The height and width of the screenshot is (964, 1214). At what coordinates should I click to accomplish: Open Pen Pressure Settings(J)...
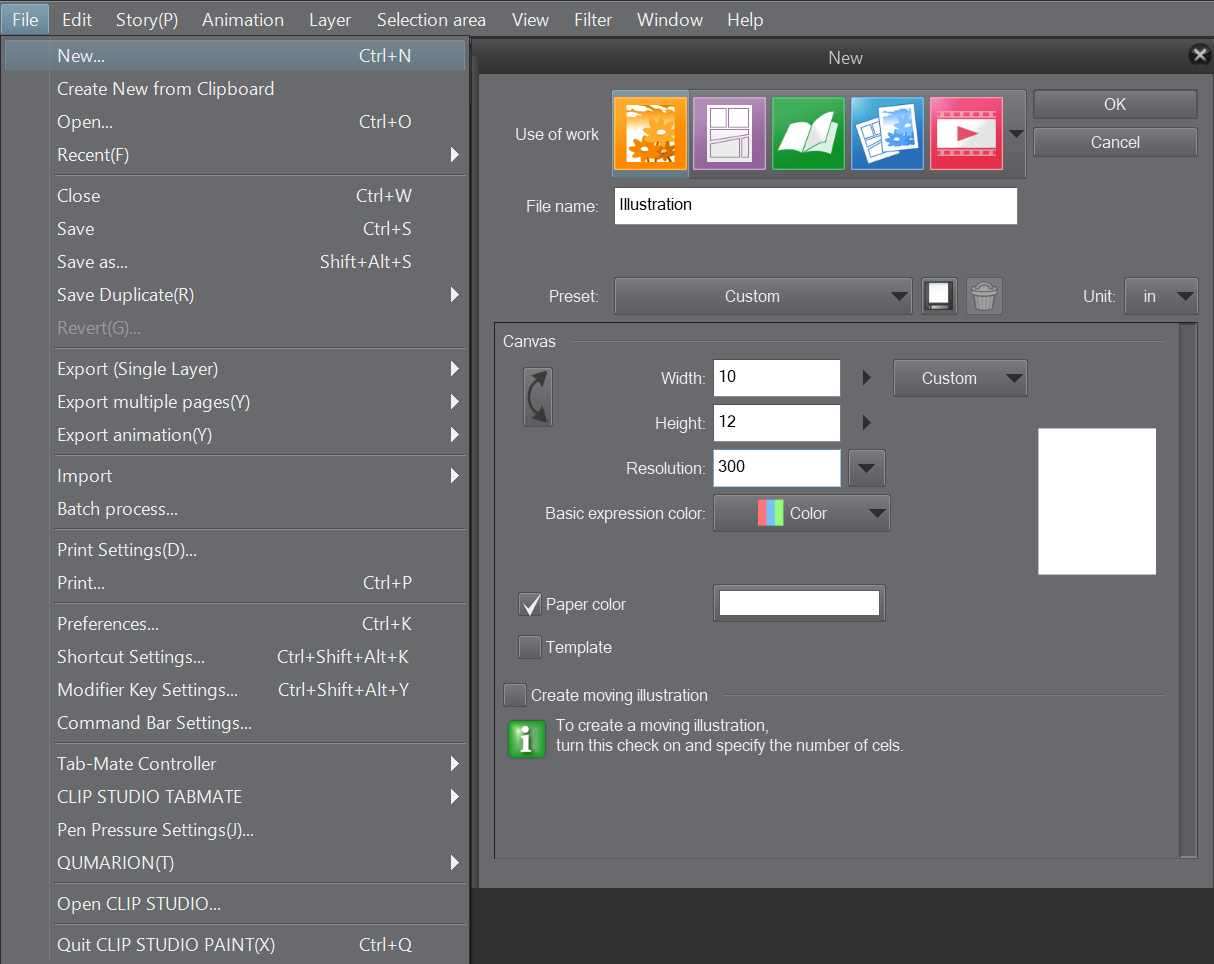pyautogui.click(x=235, y=830)
